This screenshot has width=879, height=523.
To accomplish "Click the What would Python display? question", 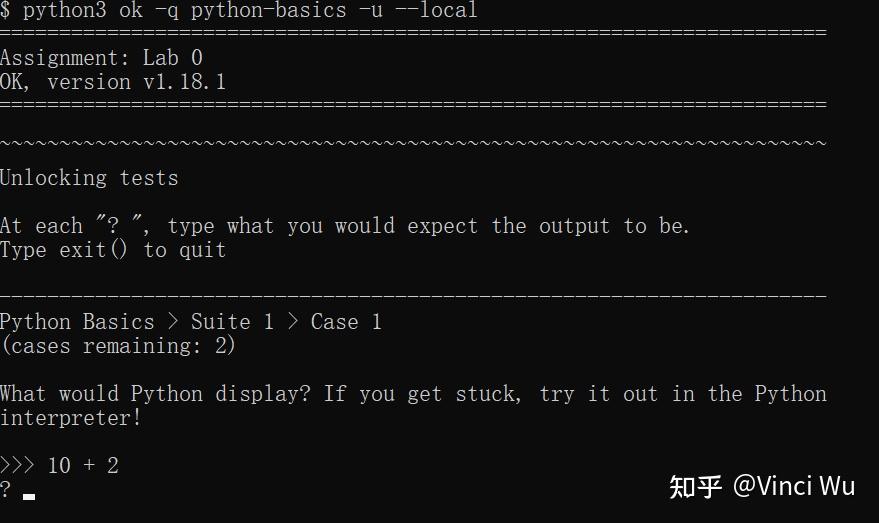I will click(157, 394).
